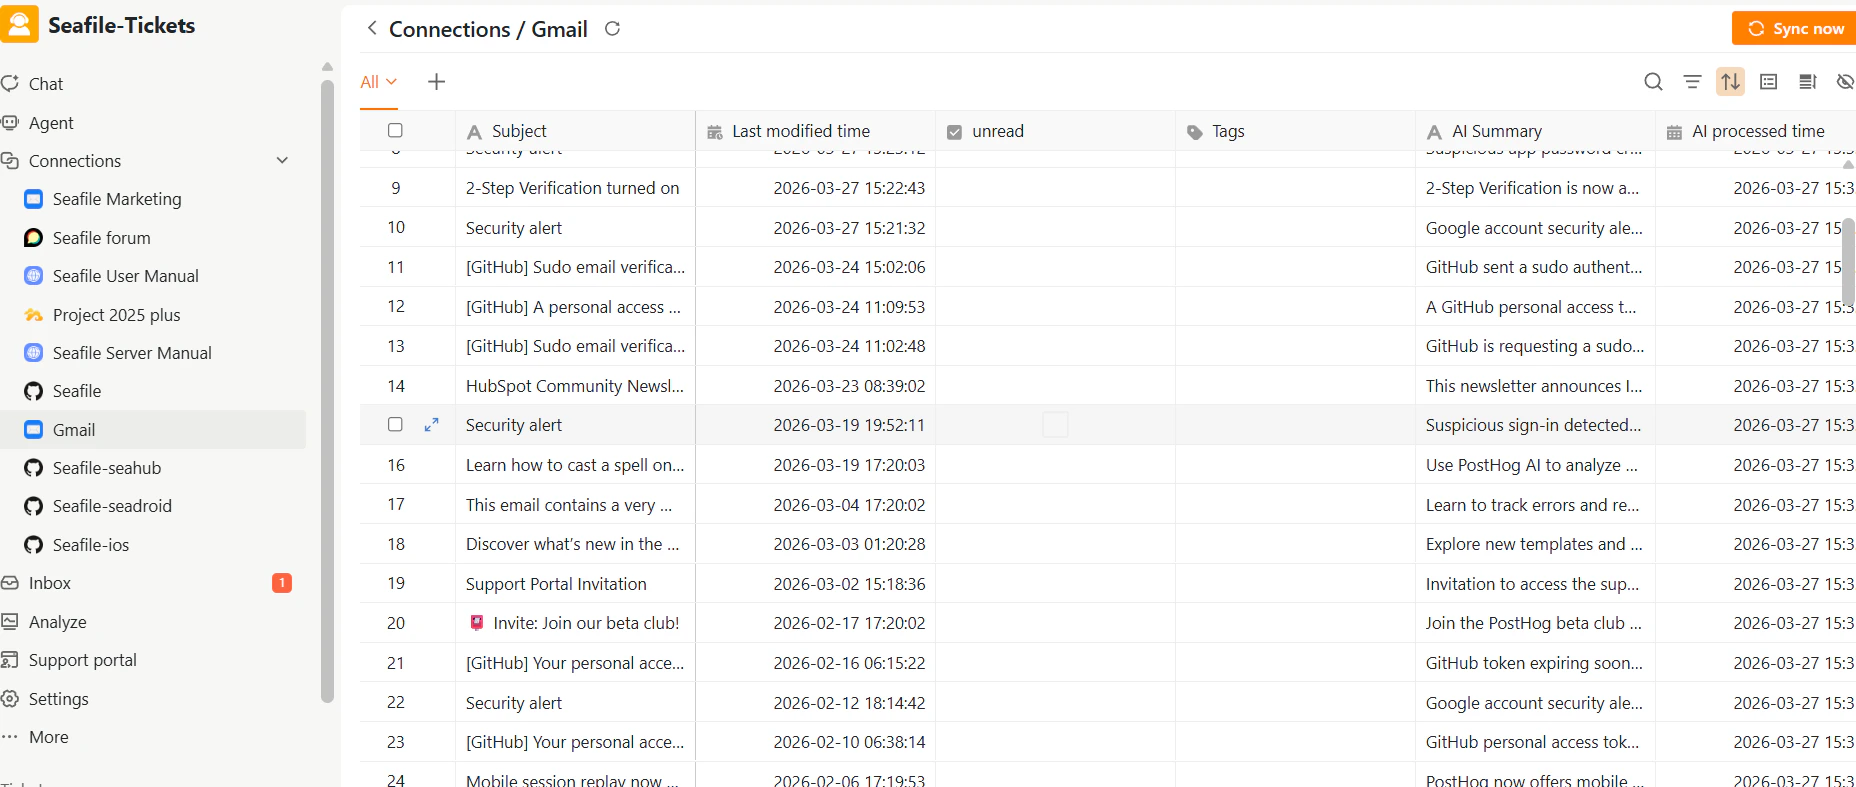Image resolution: width=1856 pixels, height=787 pixels.
Task: Click the Tags column header
Action: pos(1295,131)
